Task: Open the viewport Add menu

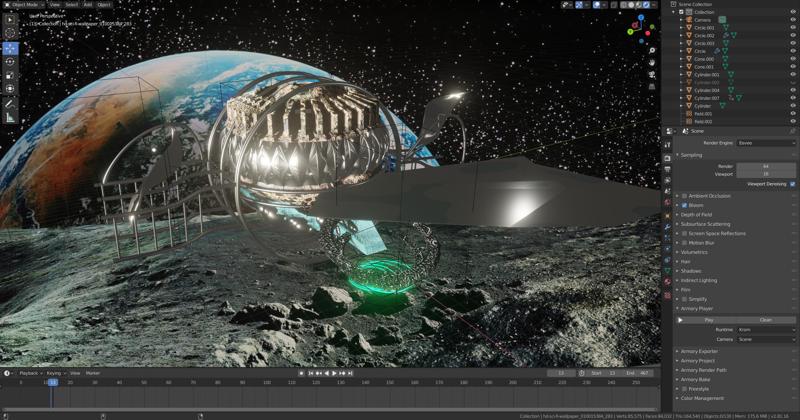Action: click(x=88, y=5)
